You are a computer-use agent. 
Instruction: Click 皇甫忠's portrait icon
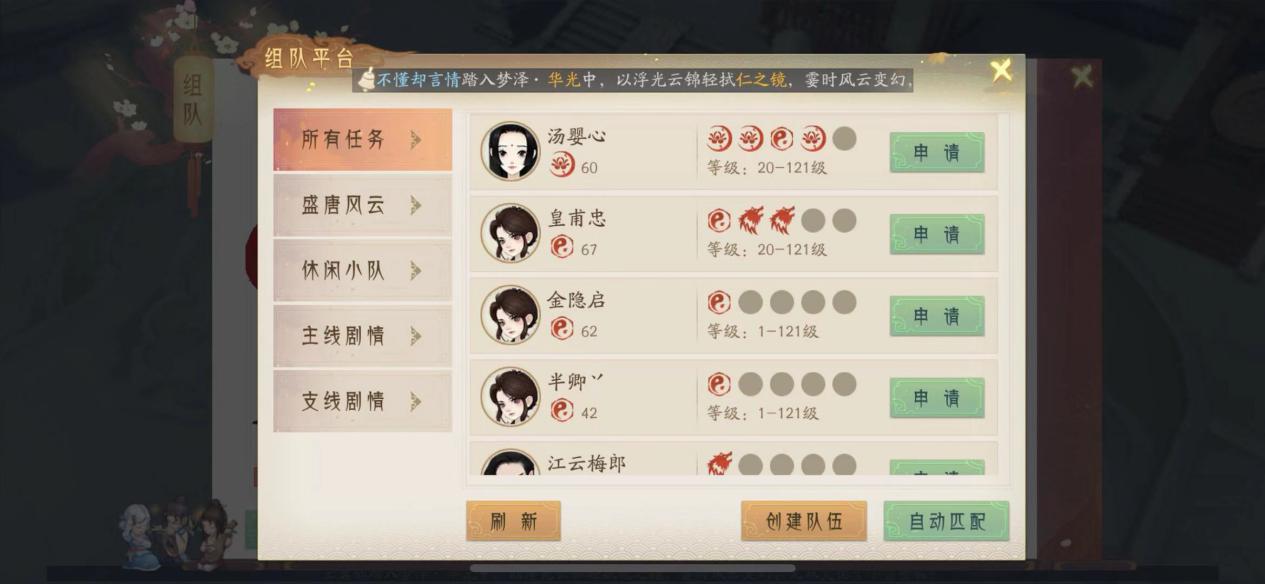(510, 233)
